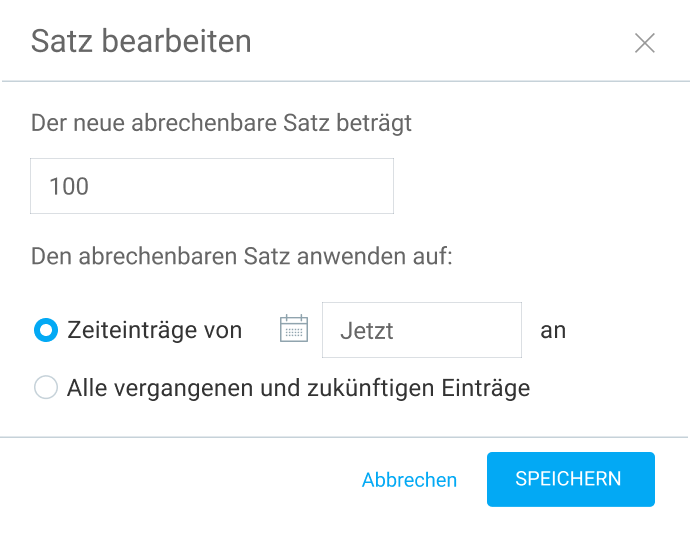Open the calendar date picker icon
The image size is (691, 536).
(x=294, y=329)
